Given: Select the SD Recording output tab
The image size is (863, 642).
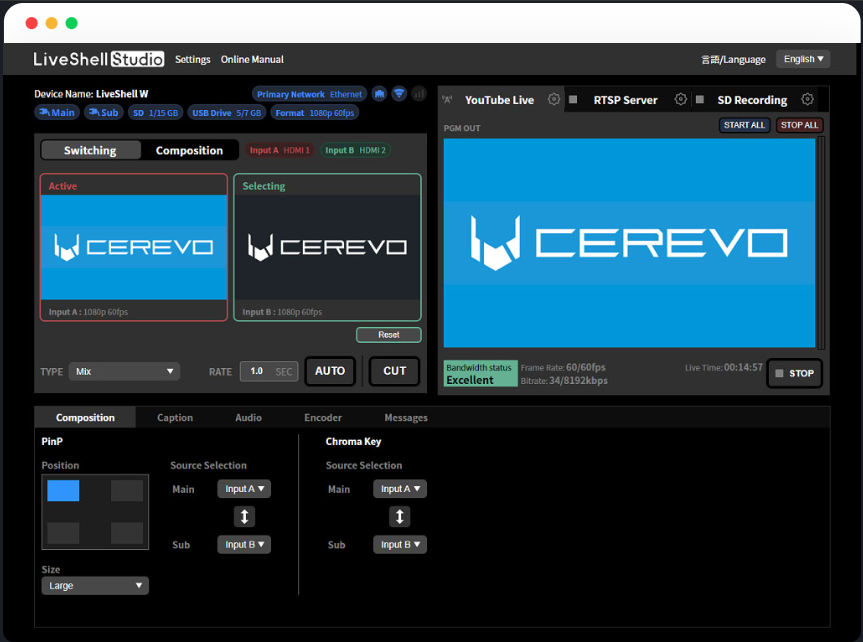Looking at the screenshot, I should [x=752, y=100].
